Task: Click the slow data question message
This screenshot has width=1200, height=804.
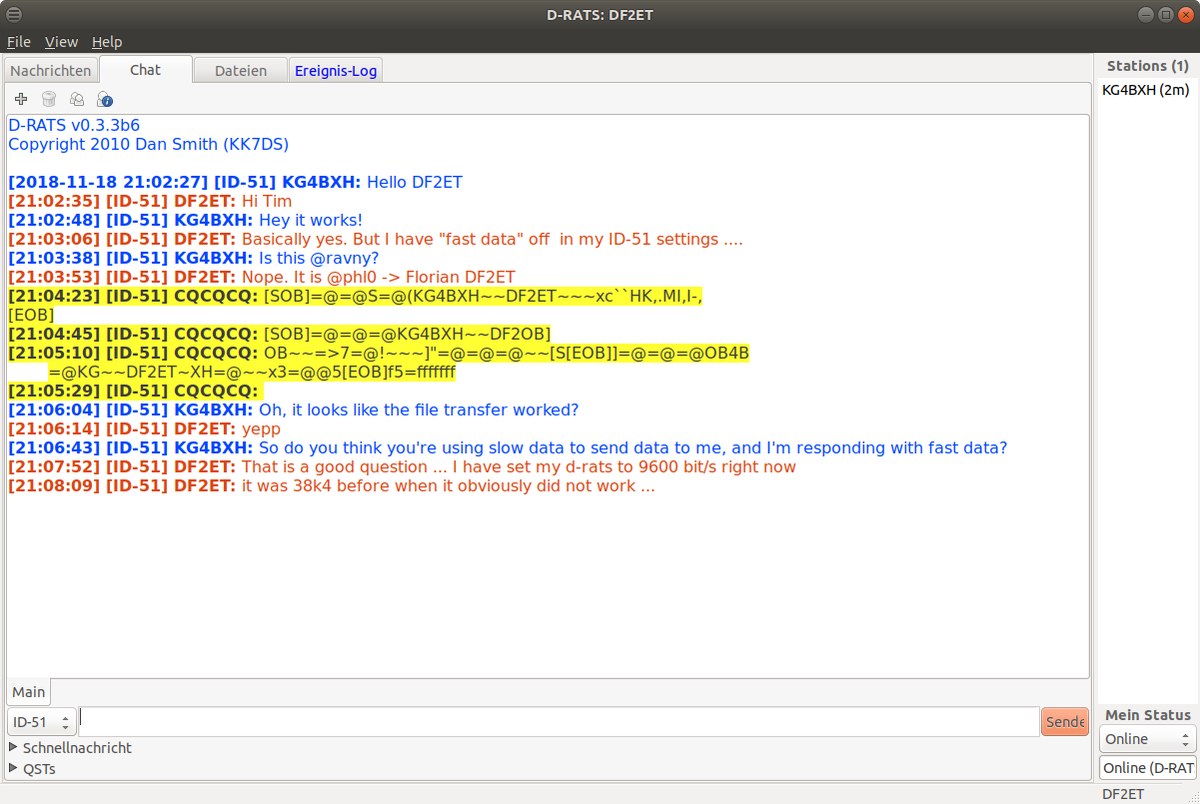Action: tap(508, 448)
